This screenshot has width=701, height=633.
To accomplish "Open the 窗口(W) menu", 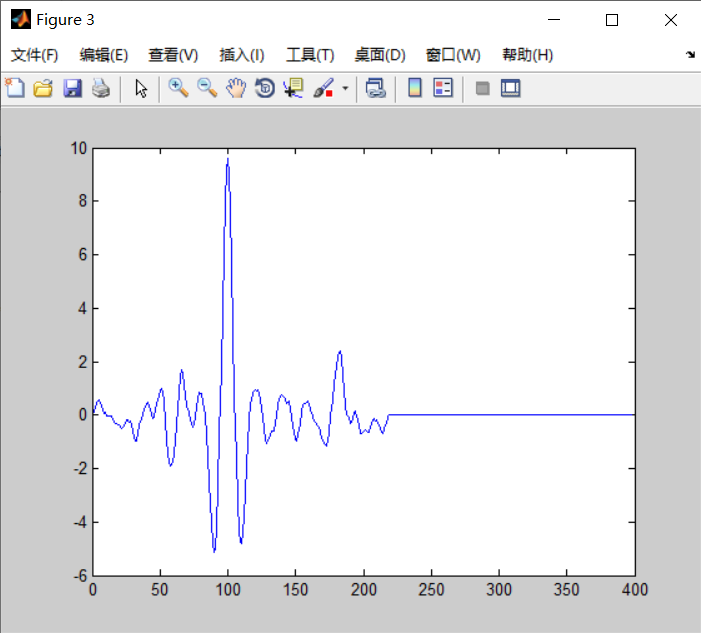I will [453, 55].
